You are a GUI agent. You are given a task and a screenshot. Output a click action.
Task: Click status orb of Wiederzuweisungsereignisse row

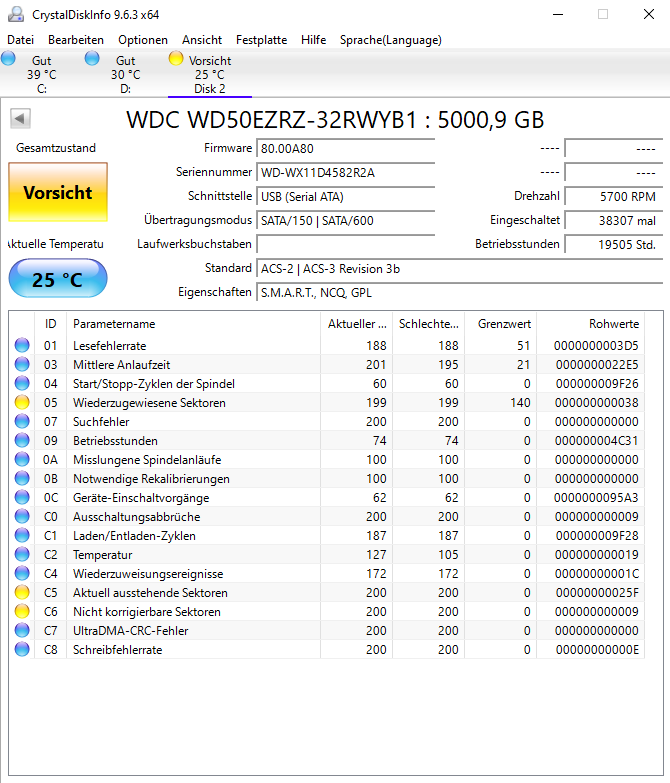22,573
